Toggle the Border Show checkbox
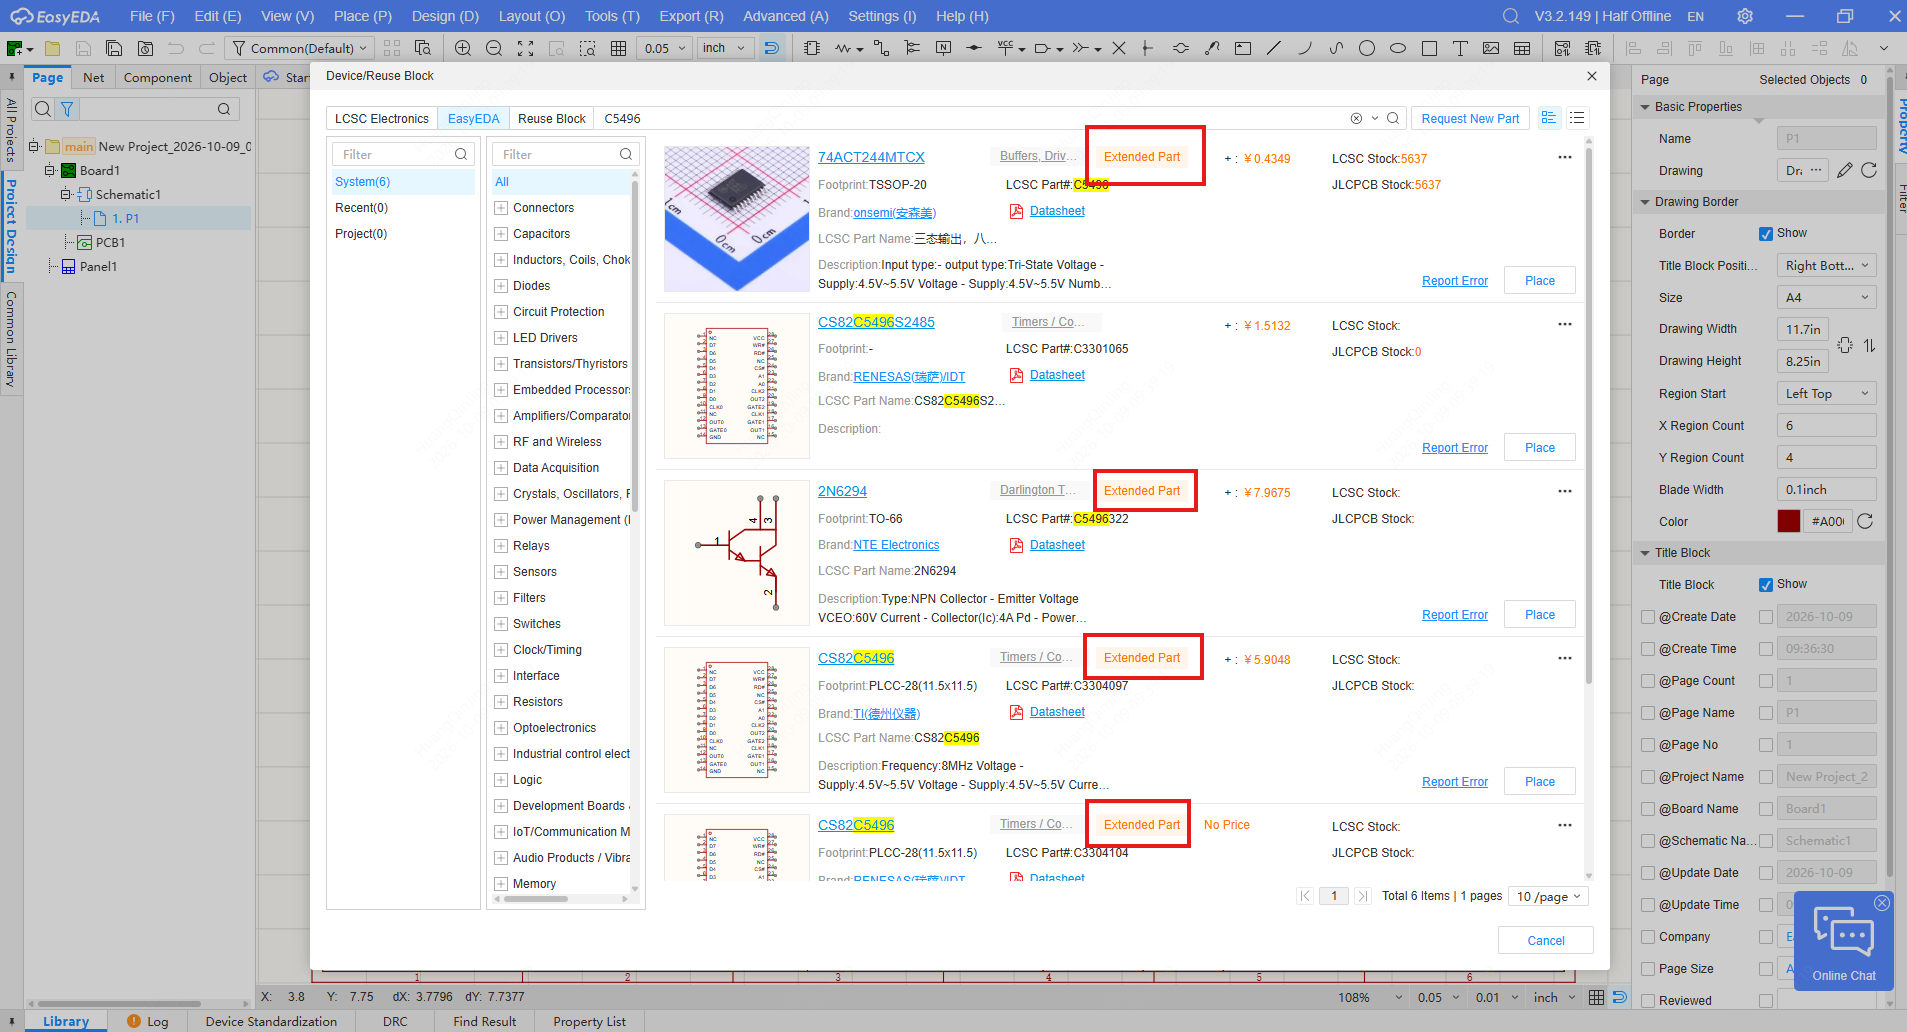1907x1032 pixels. tap(1766, 234)
